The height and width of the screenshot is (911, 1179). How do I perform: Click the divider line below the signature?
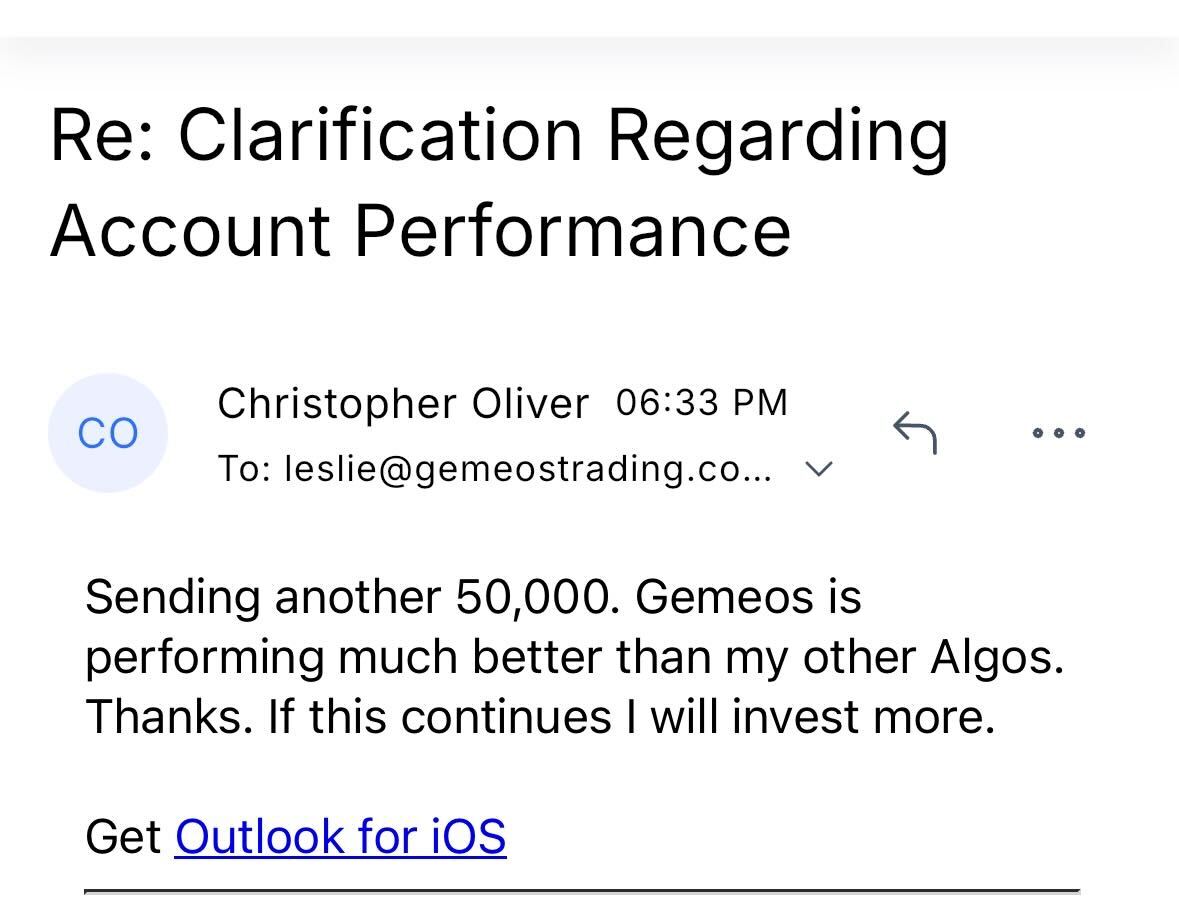click(582, 889)
